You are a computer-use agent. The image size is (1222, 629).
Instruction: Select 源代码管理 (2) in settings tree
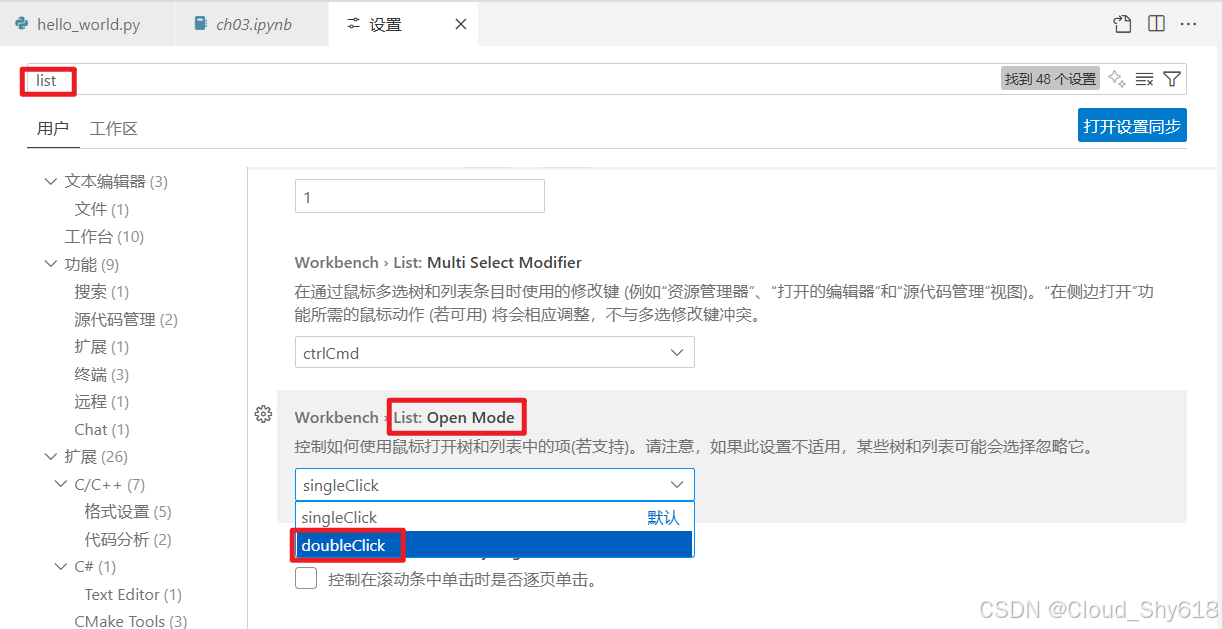click(126, 319)
